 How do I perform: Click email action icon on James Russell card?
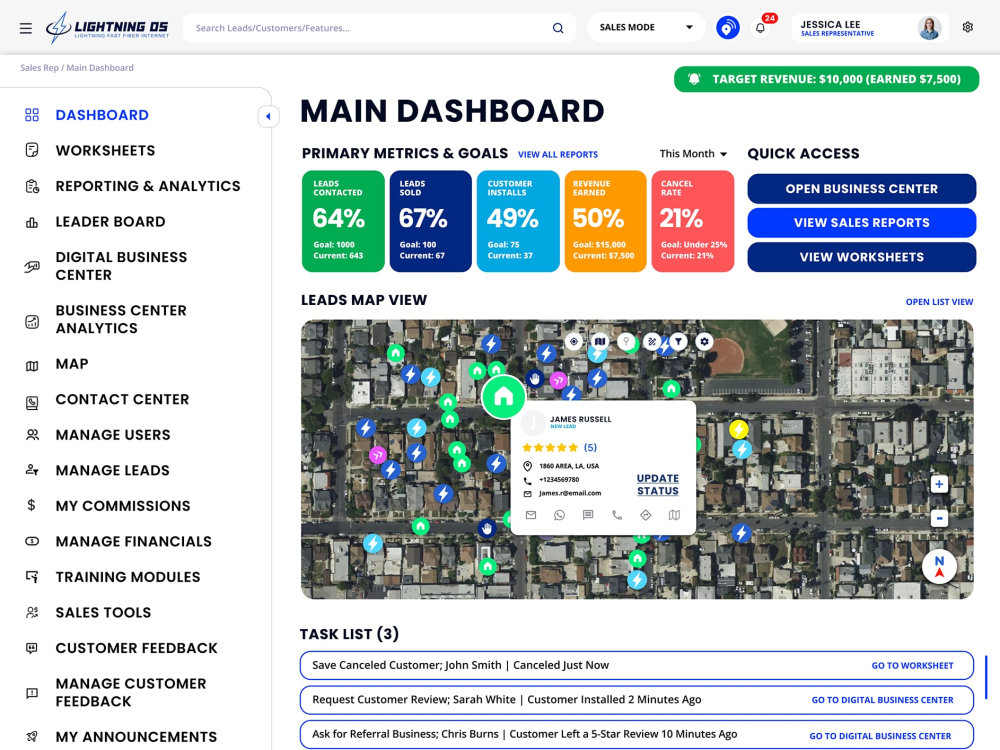pos(531,515)
